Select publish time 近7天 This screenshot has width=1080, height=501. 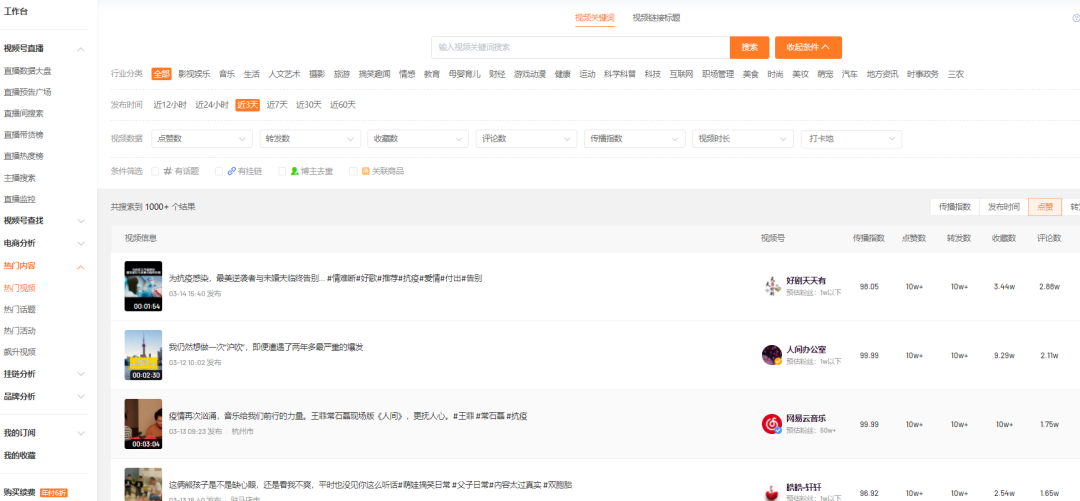277,105
